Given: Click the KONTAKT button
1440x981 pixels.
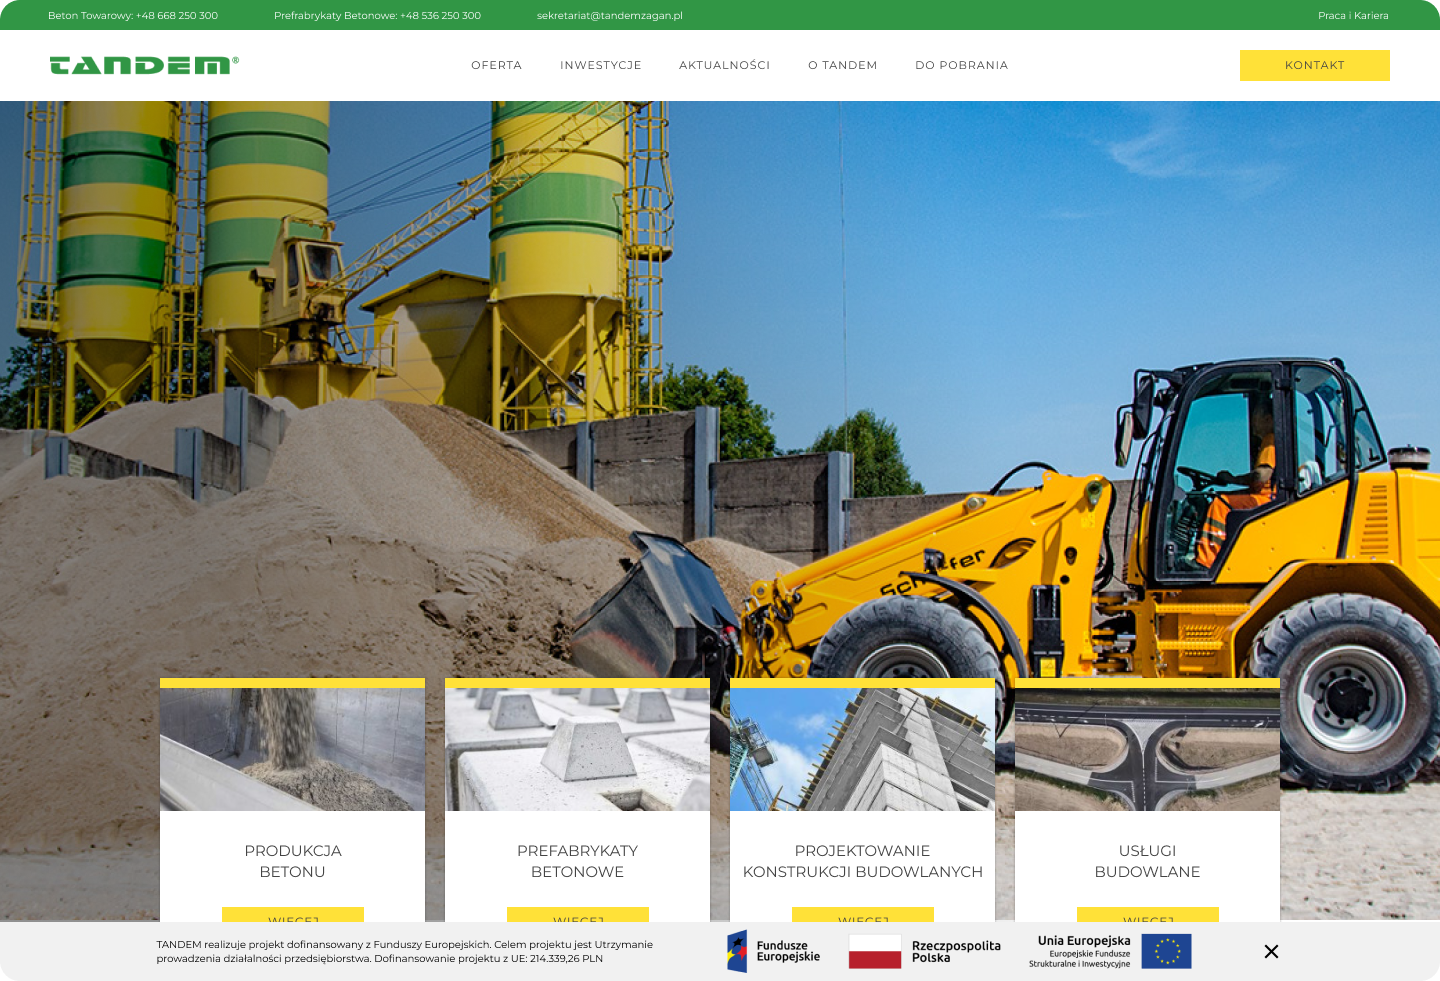Looking at the screenshot, I should tap(1314, 65).
